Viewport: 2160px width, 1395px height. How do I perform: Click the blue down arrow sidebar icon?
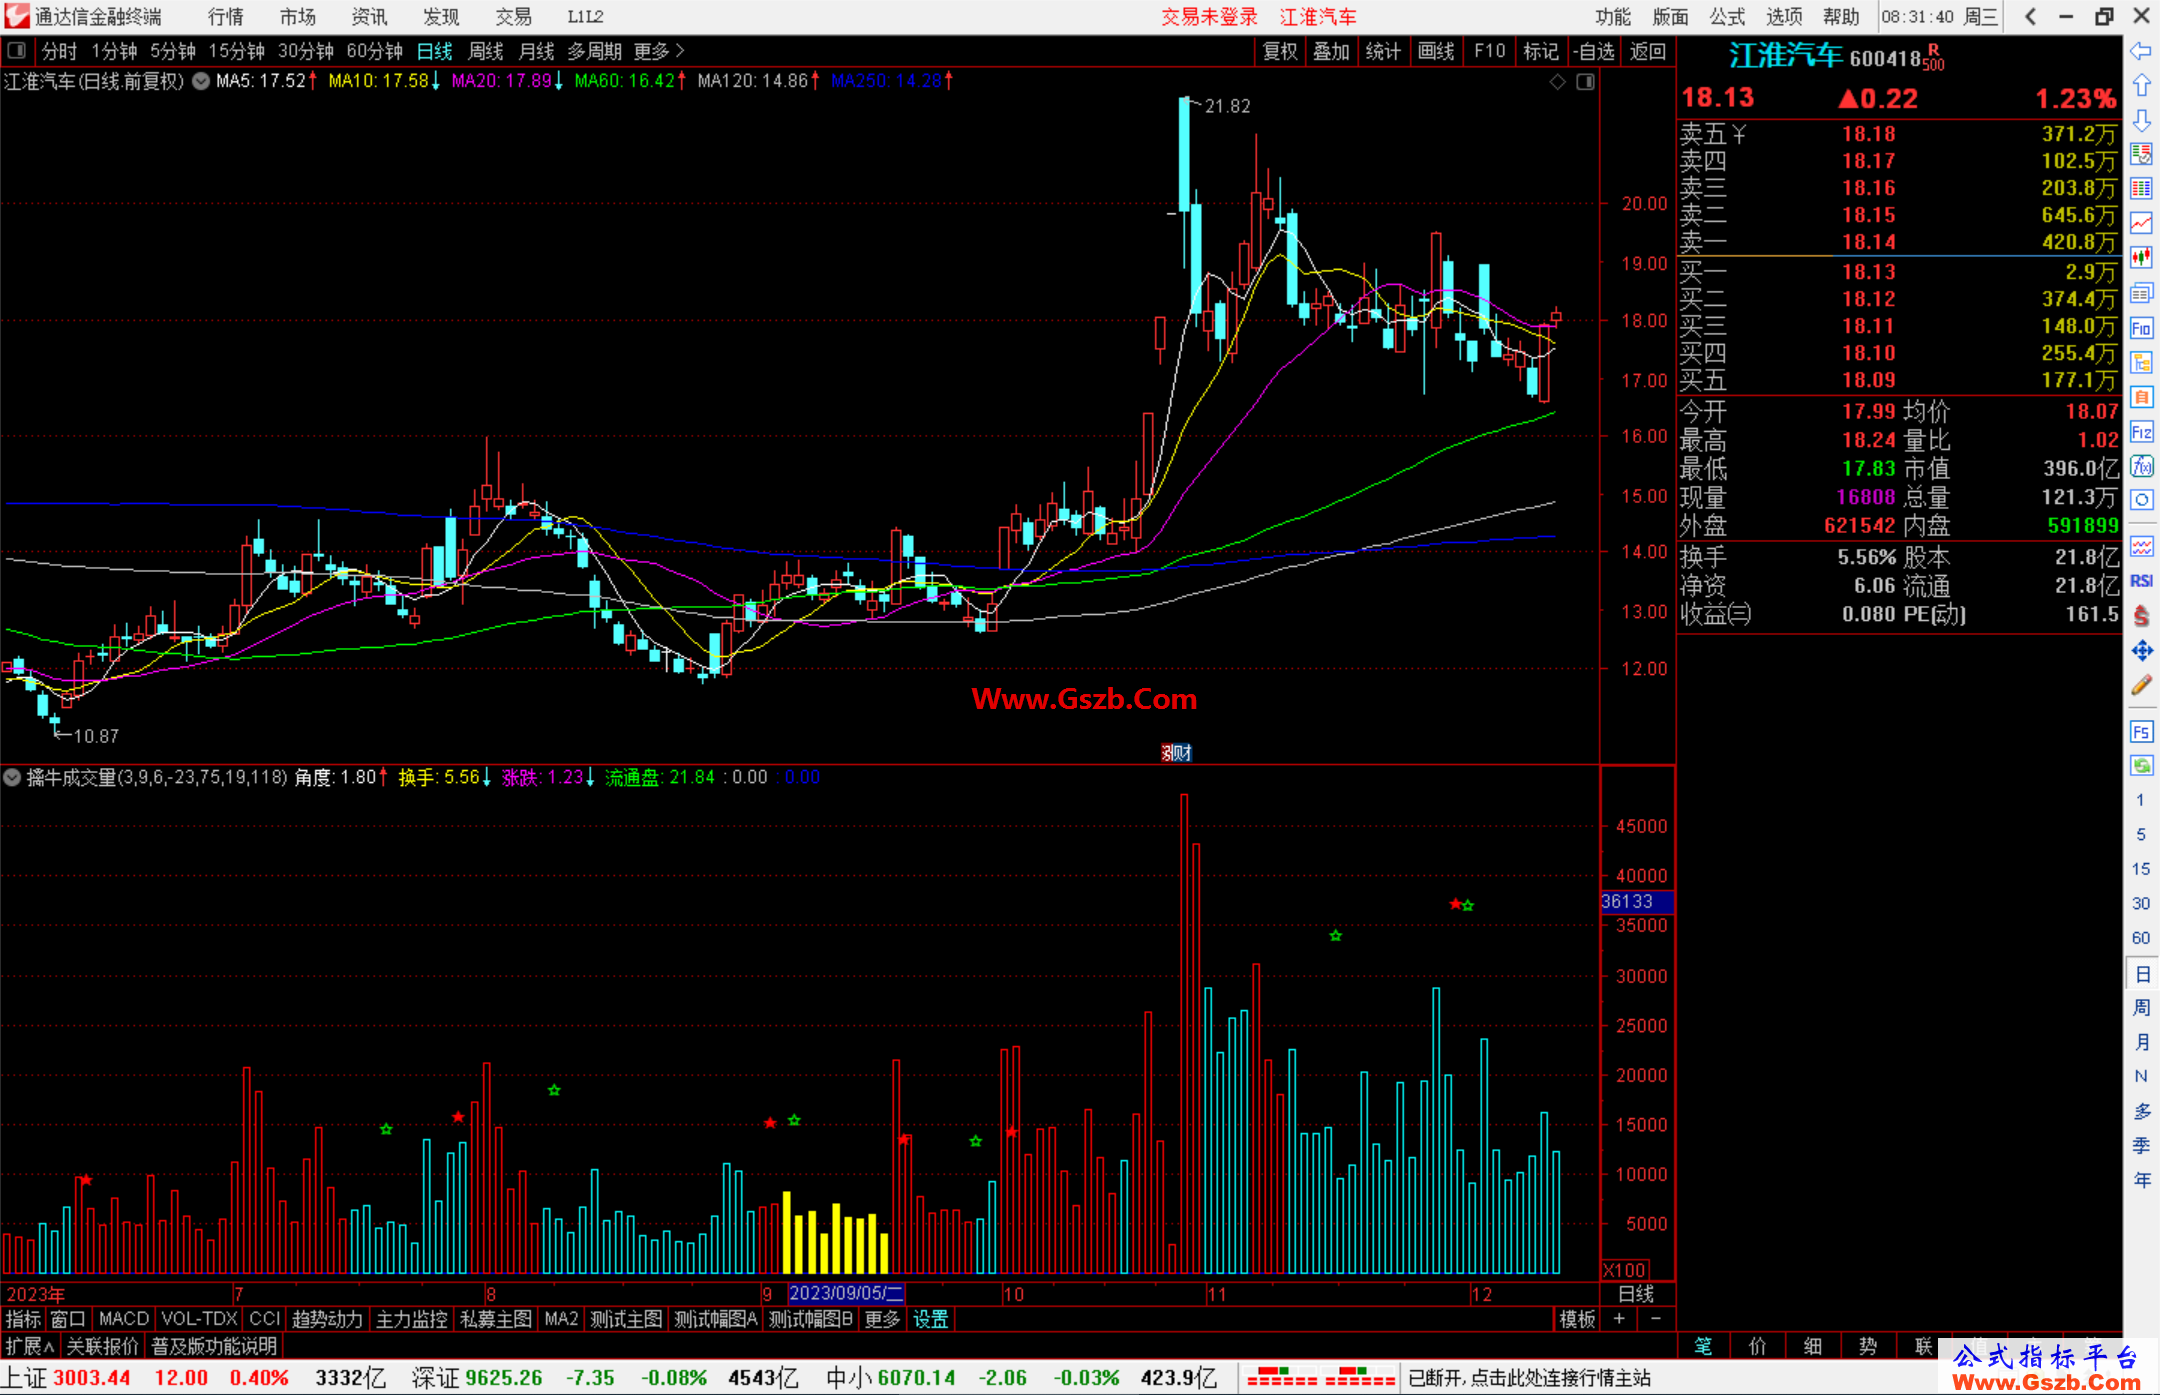(2141, 121)
